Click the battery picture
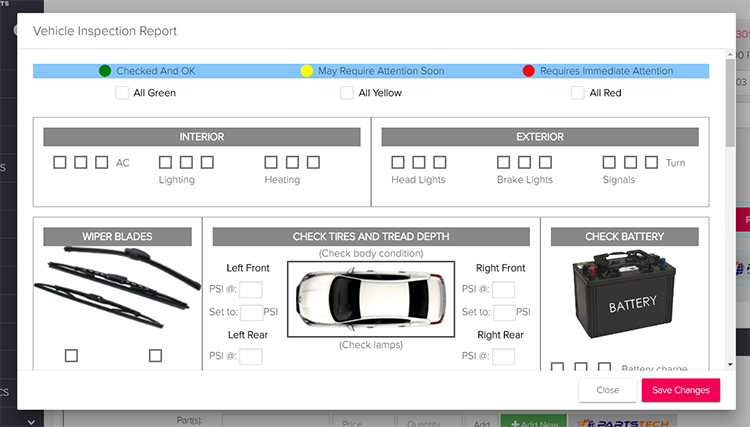This screenshot has height=427, width=750. click(x=624, y=294)
